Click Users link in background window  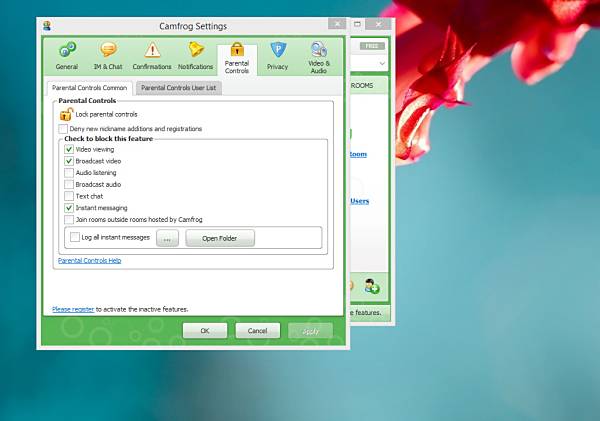click(360, 201)
